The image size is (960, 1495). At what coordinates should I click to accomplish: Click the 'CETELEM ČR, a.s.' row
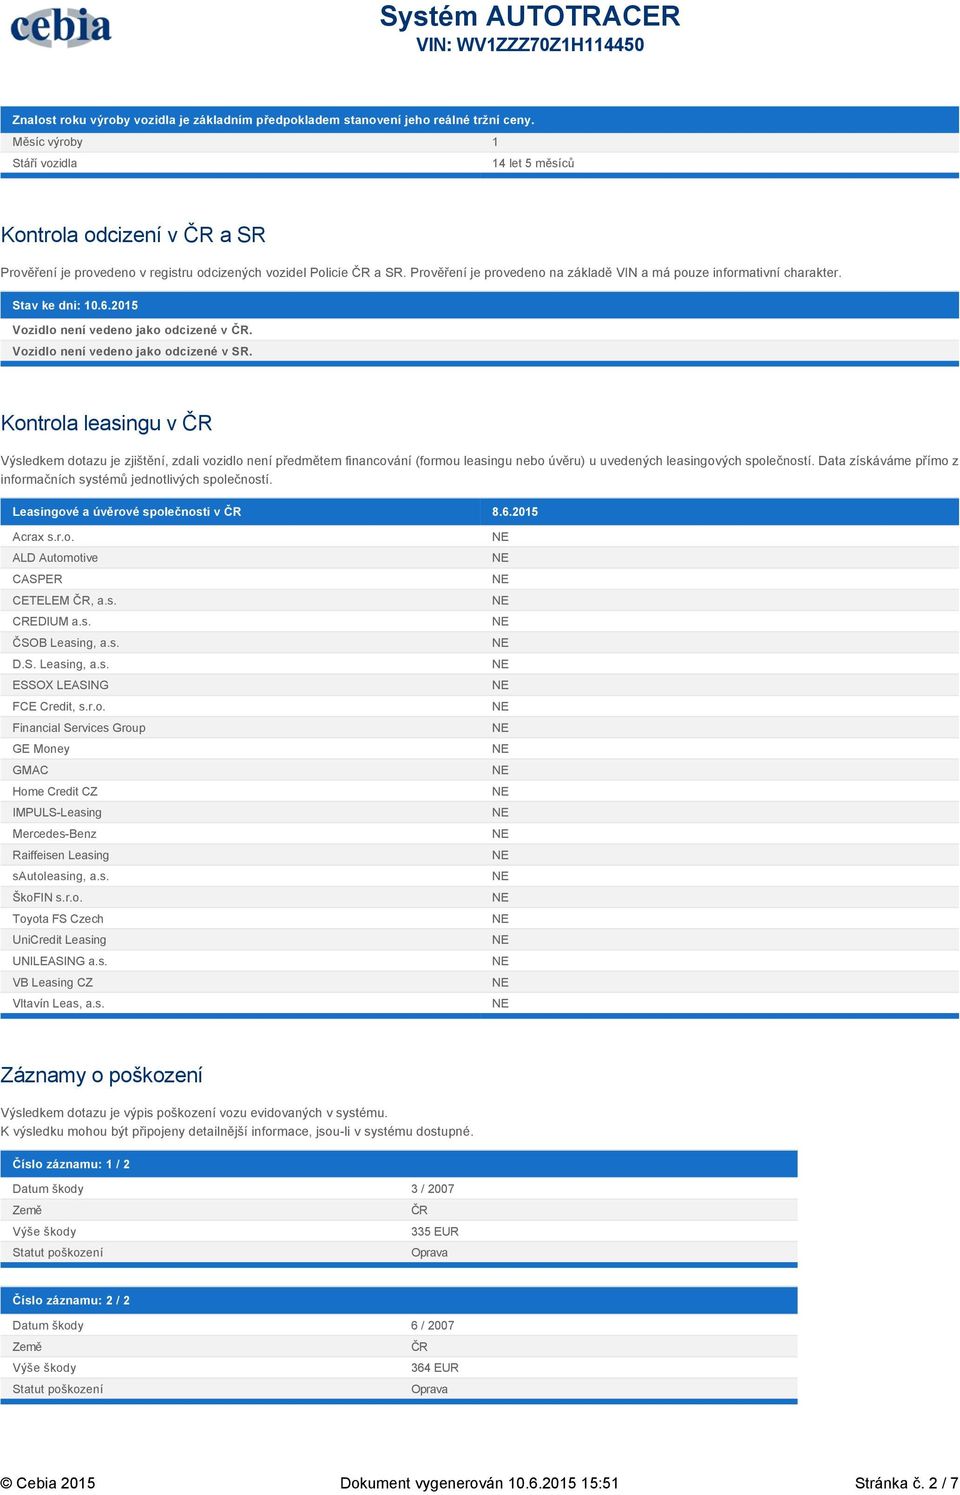point(480,600)
